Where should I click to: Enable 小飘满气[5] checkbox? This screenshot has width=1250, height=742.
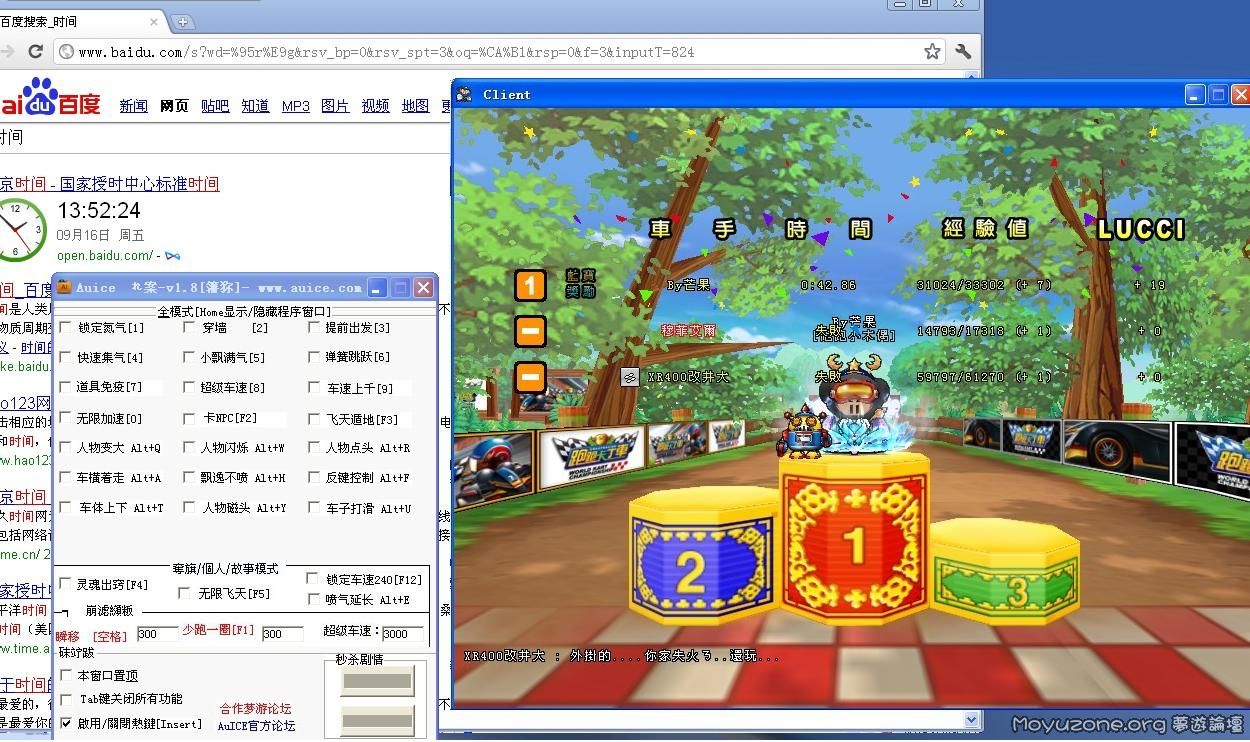190,357
